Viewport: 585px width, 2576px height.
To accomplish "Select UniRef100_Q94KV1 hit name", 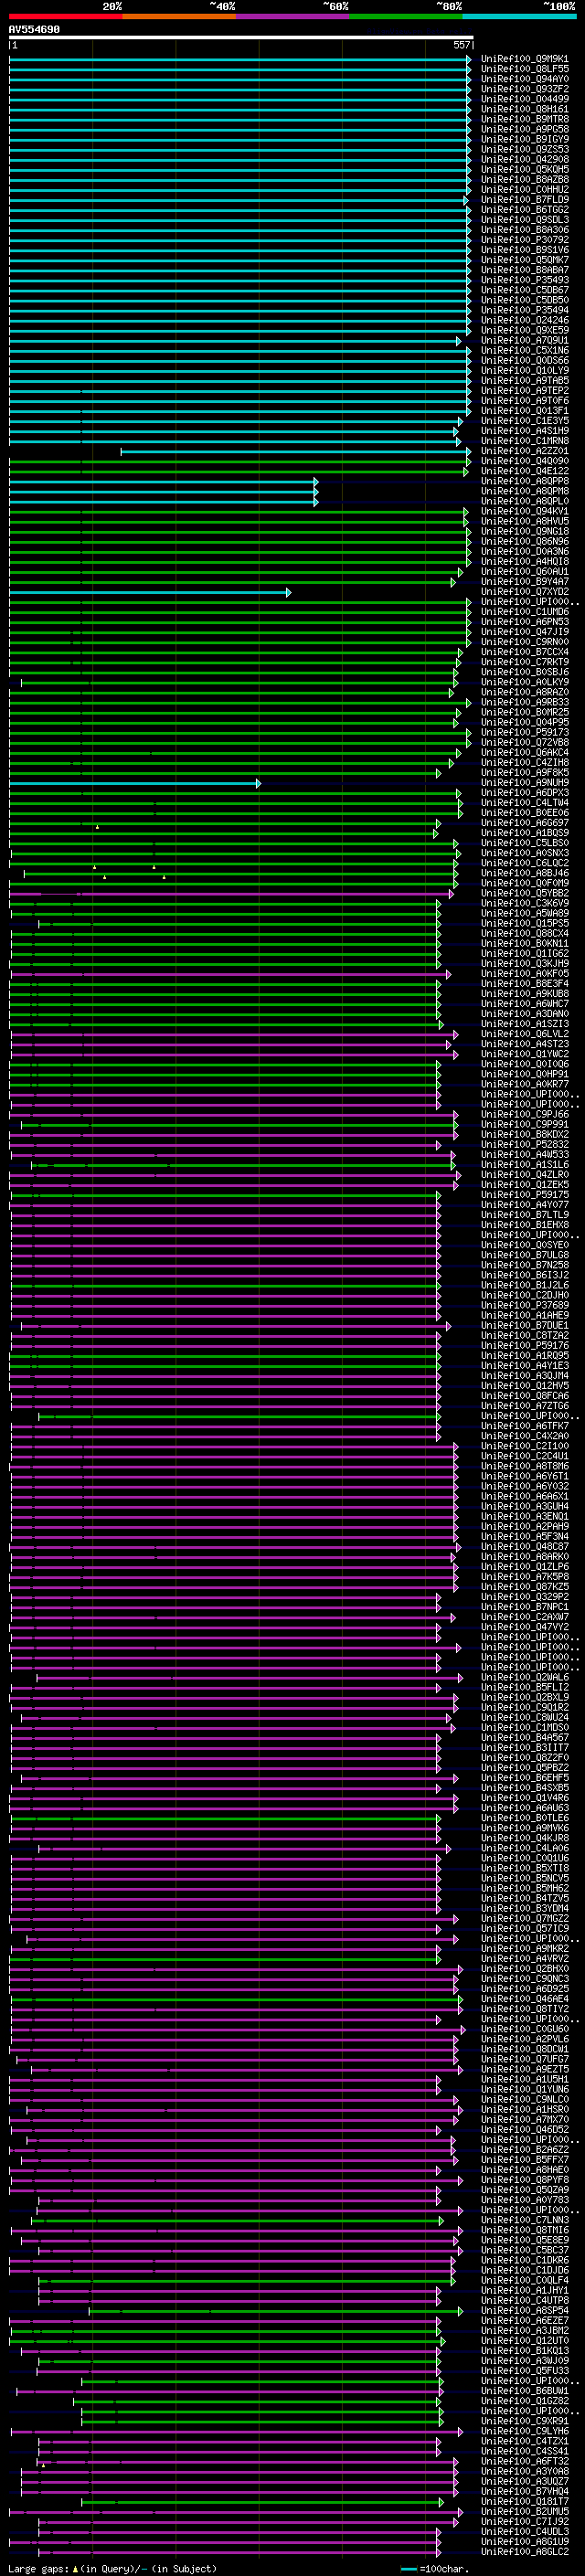I will pyautogui.click(x=524, y=511).
